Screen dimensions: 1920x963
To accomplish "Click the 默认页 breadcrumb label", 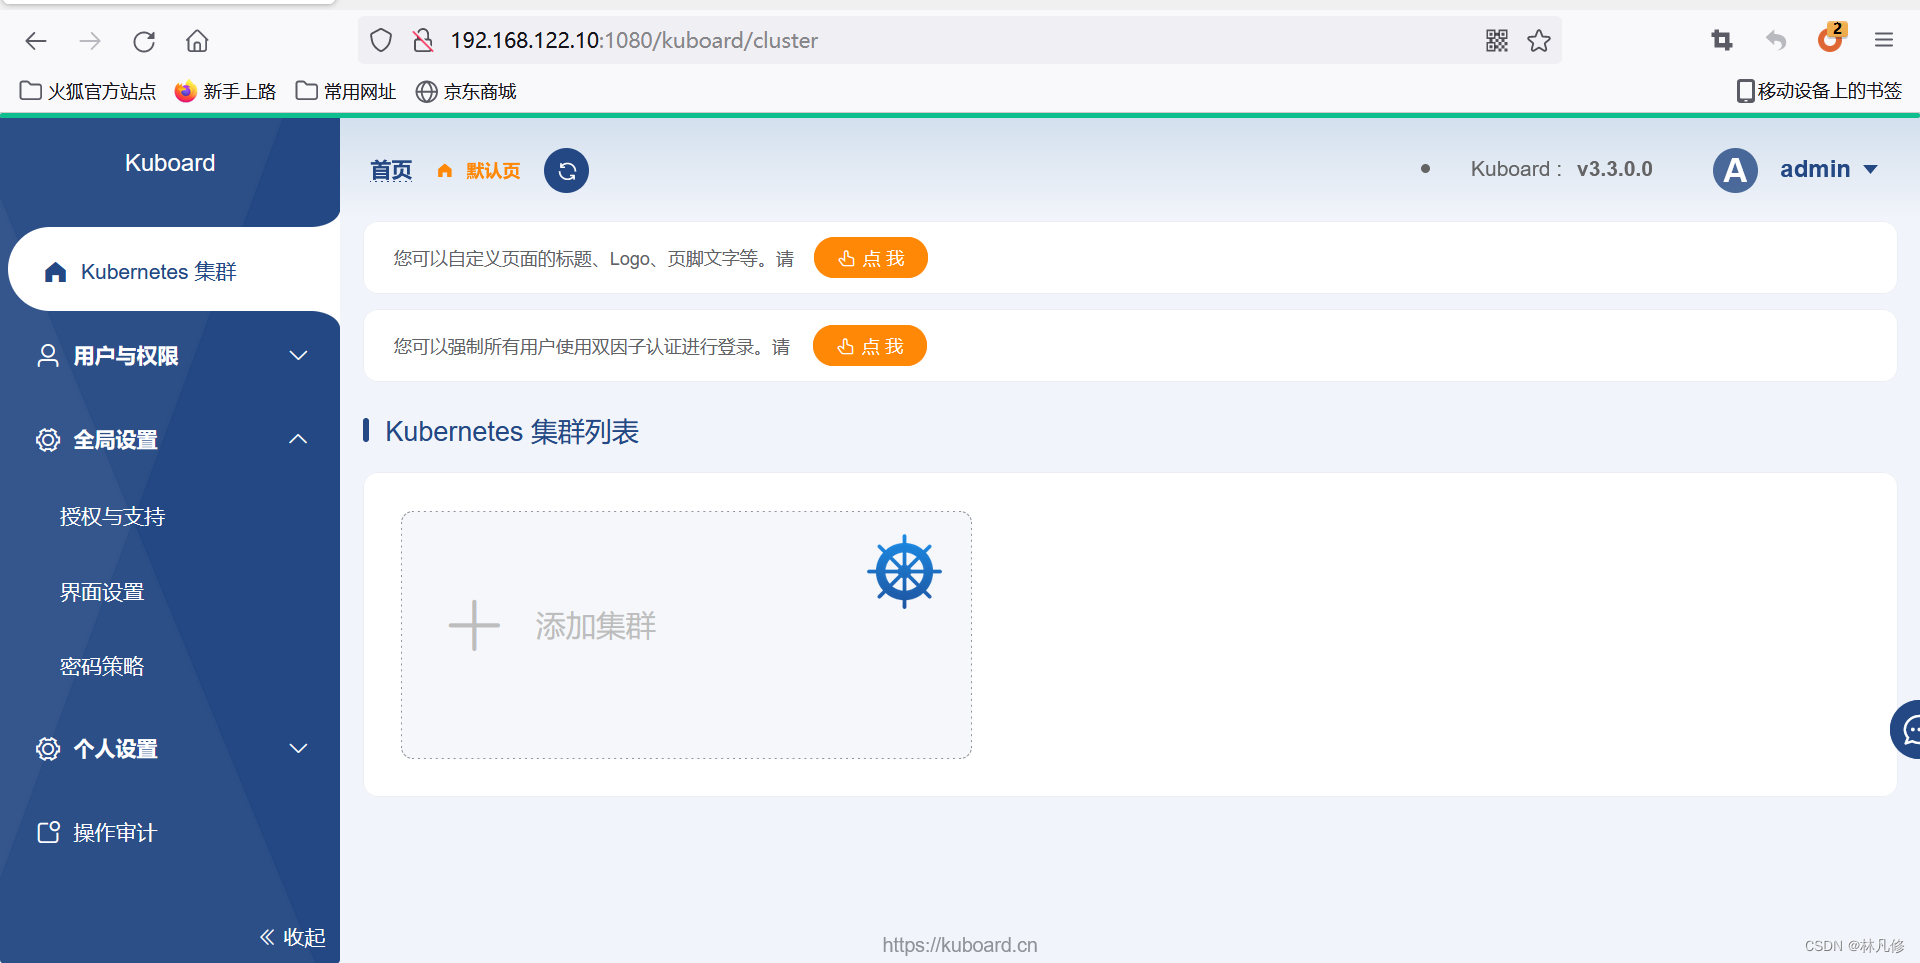I will pos(493,171).
